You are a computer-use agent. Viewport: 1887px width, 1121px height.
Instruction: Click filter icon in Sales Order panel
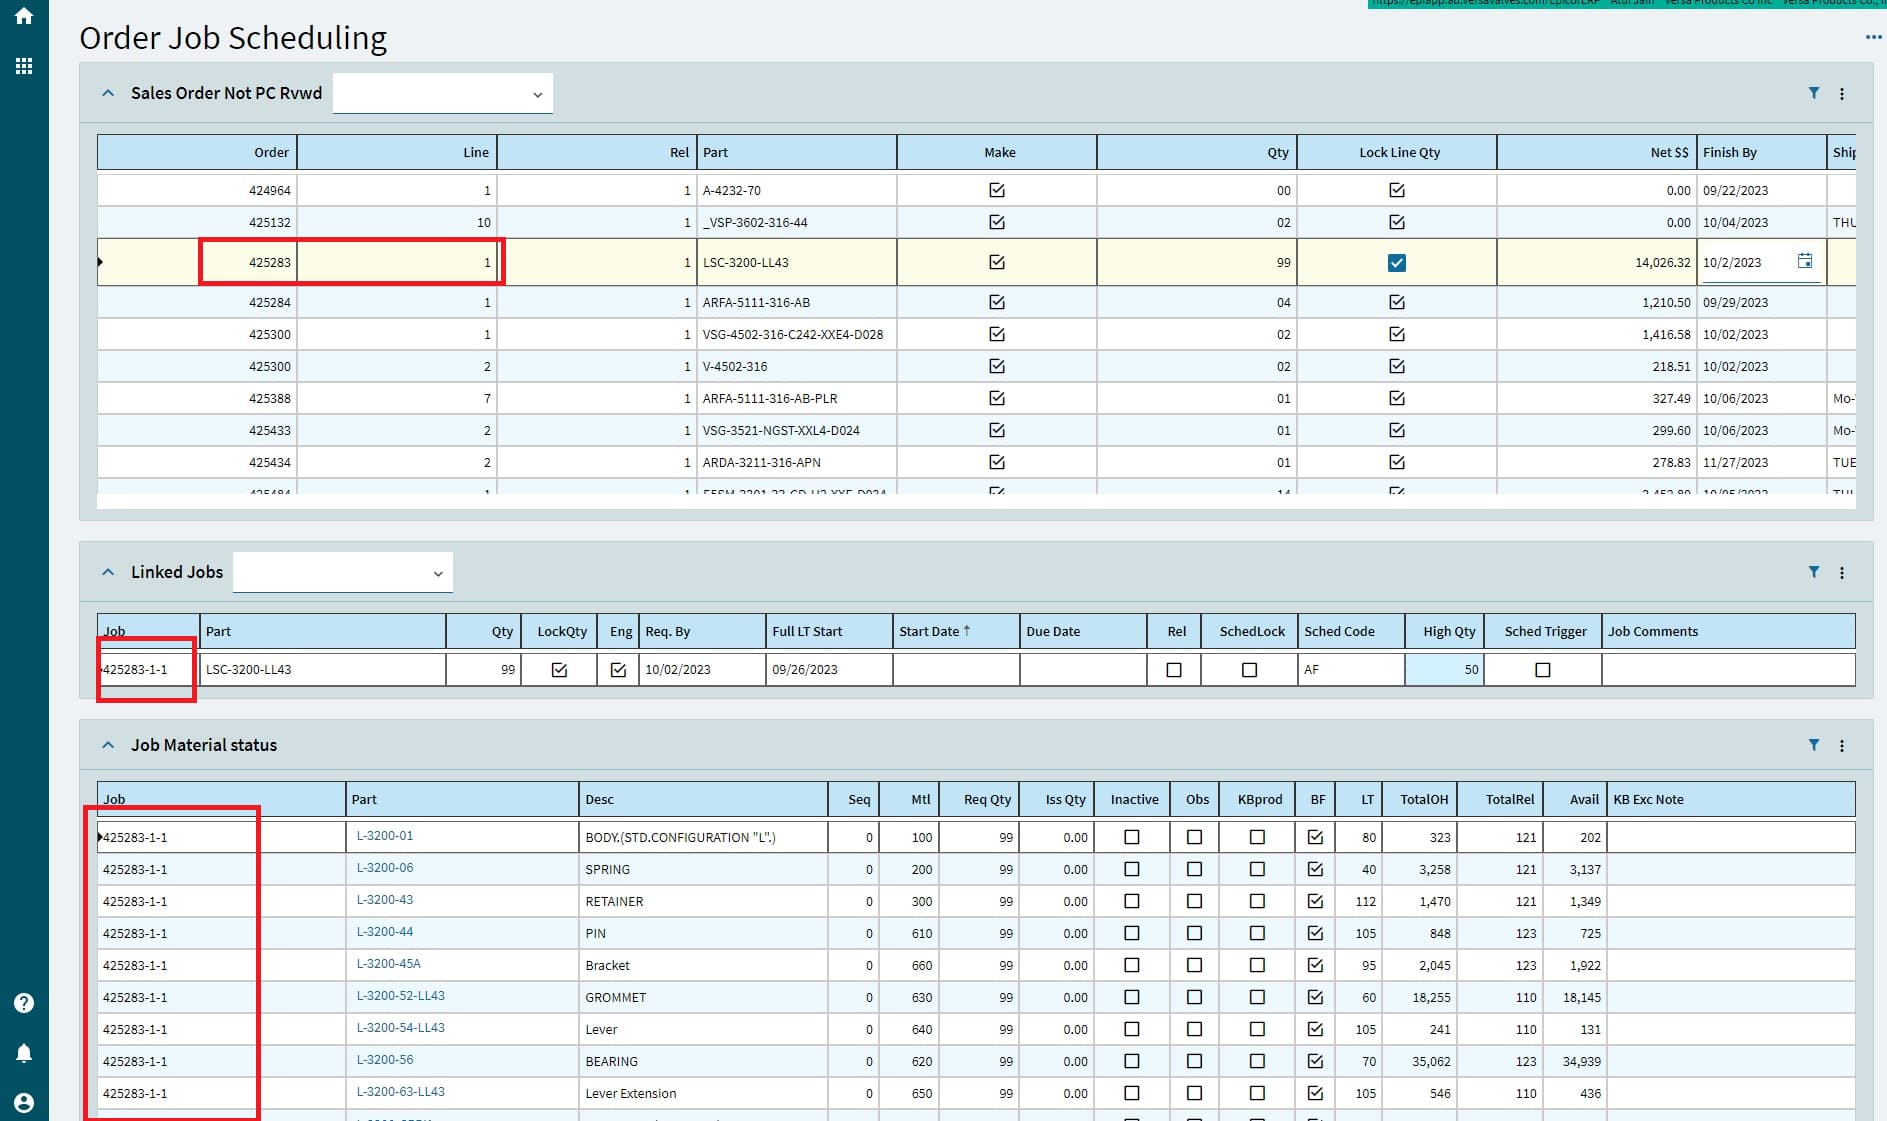click(x=1813, y=93)
